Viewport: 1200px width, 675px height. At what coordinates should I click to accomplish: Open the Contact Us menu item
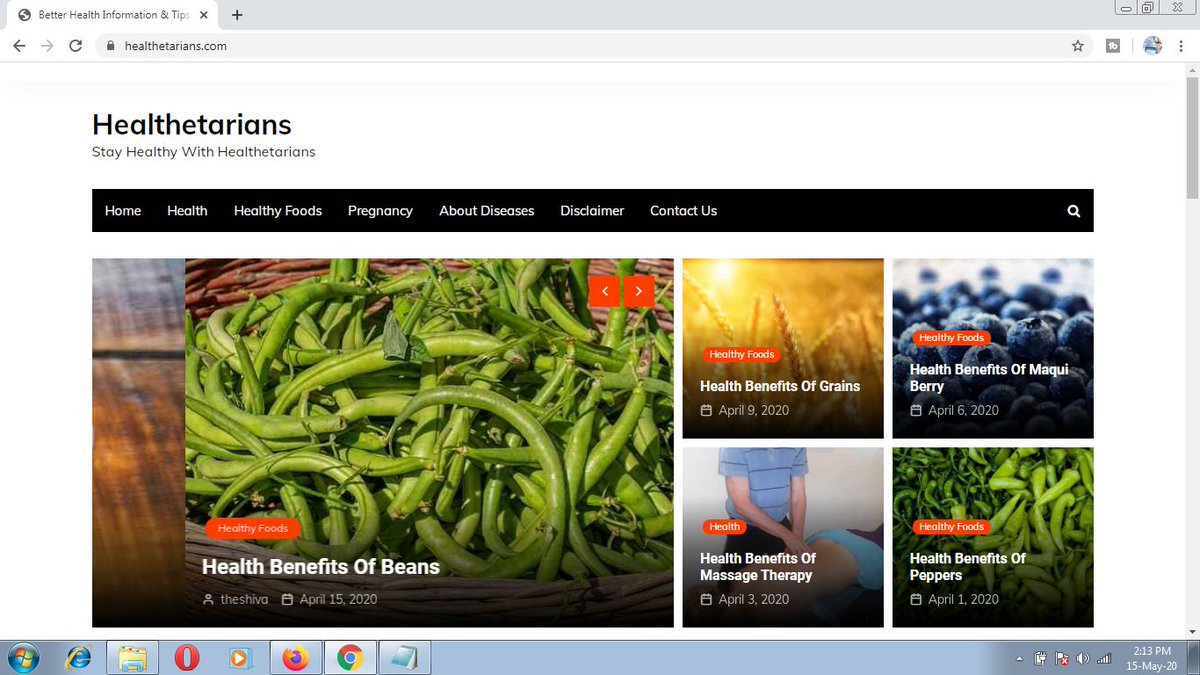click(683, 211)
